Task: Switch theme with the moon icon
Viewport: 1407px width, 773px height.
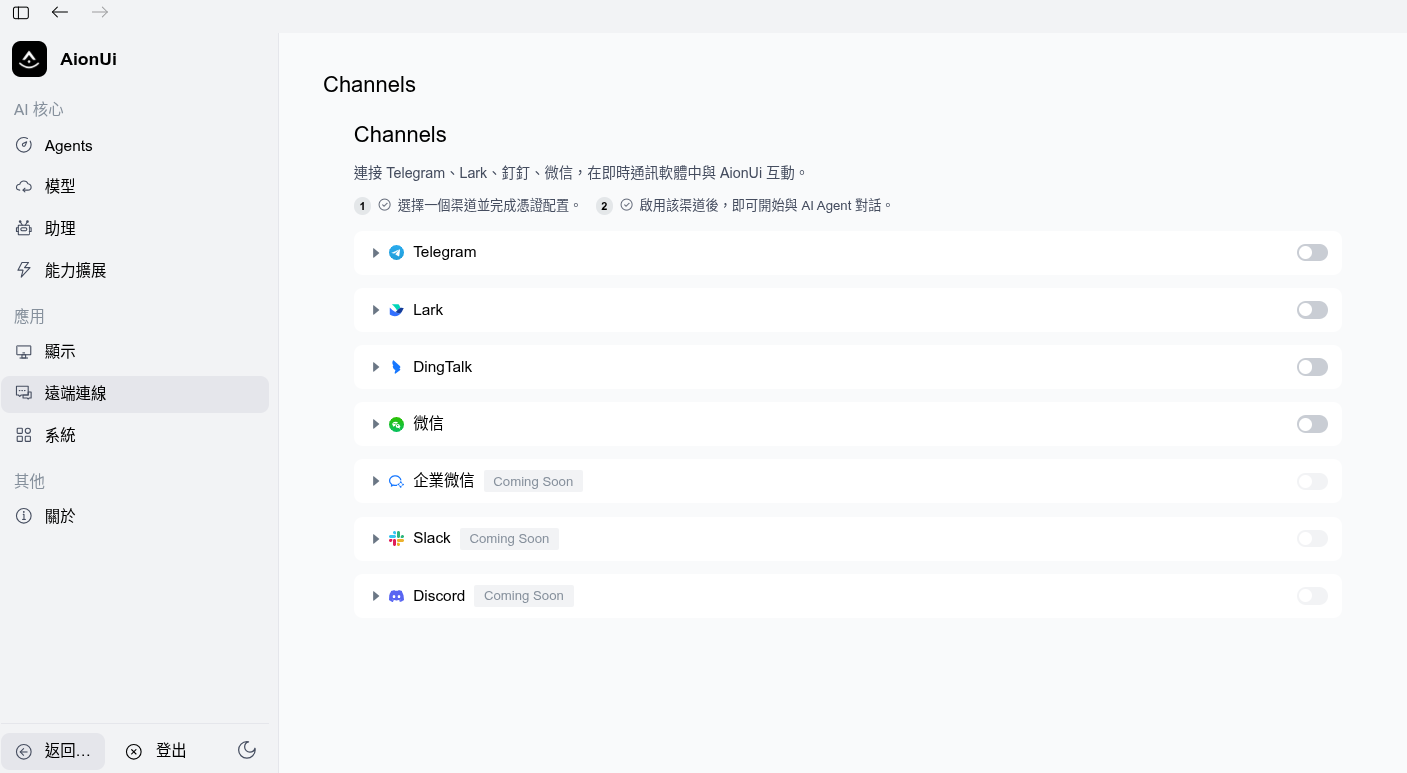Action: pos(247,750)
